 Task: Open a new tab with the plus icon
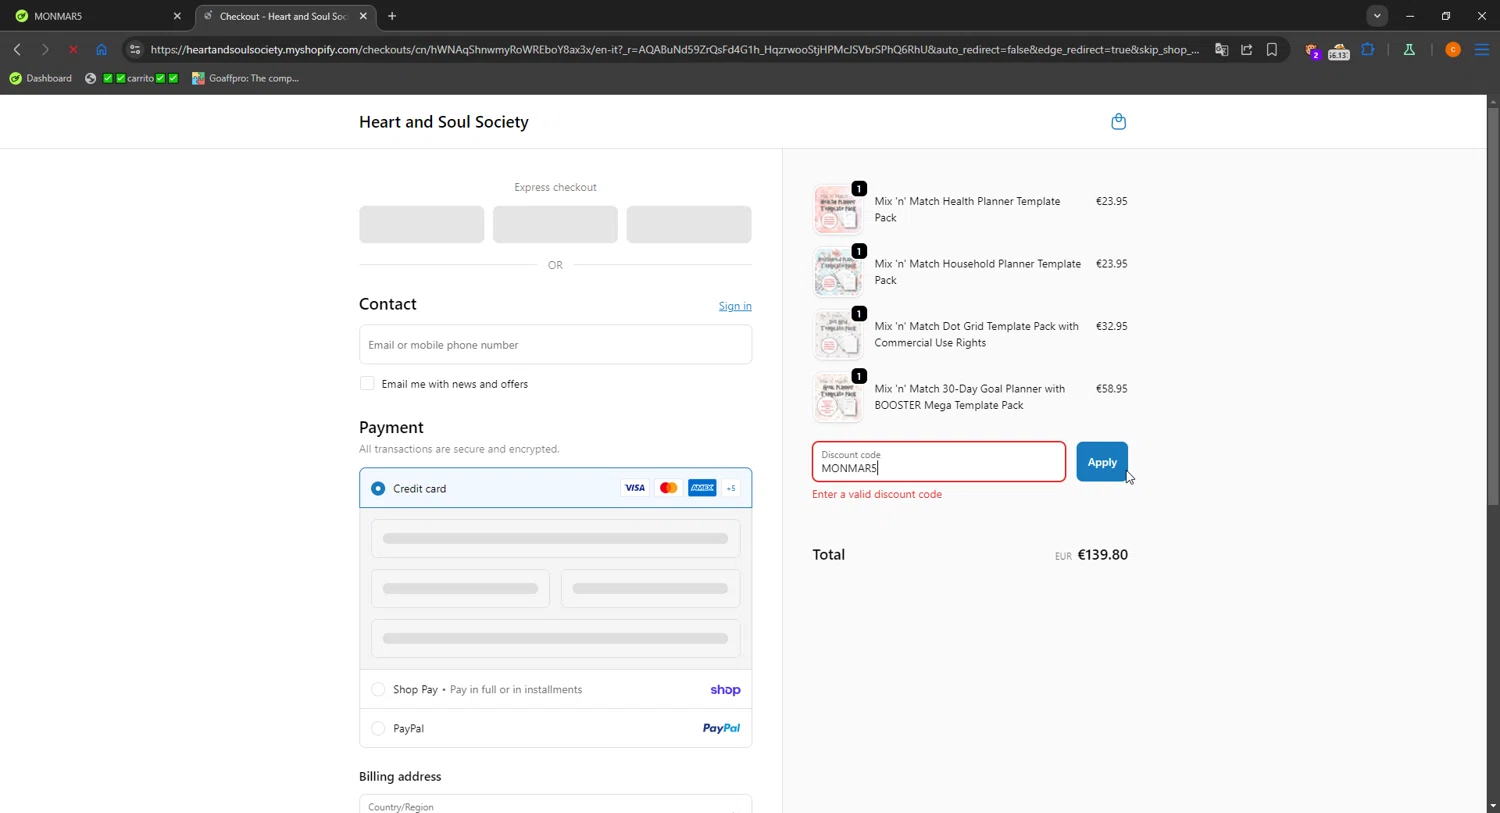[x=392, y=16]
